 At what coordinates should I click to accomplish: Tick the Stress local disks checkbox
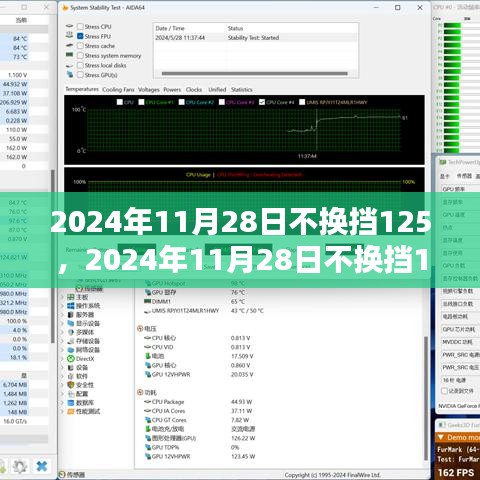pos(80,65)
